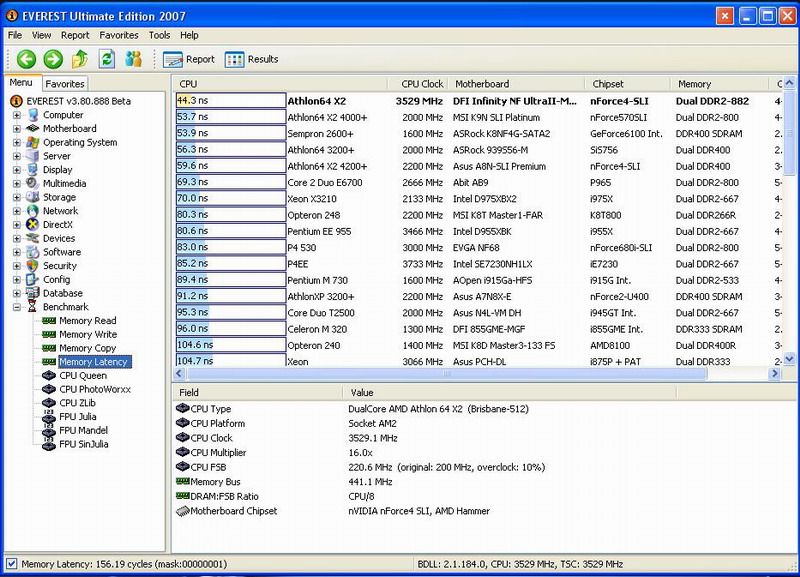800x577 pixels.
Task: Open the Memory Copy benchmark
Action: point(87,348)
